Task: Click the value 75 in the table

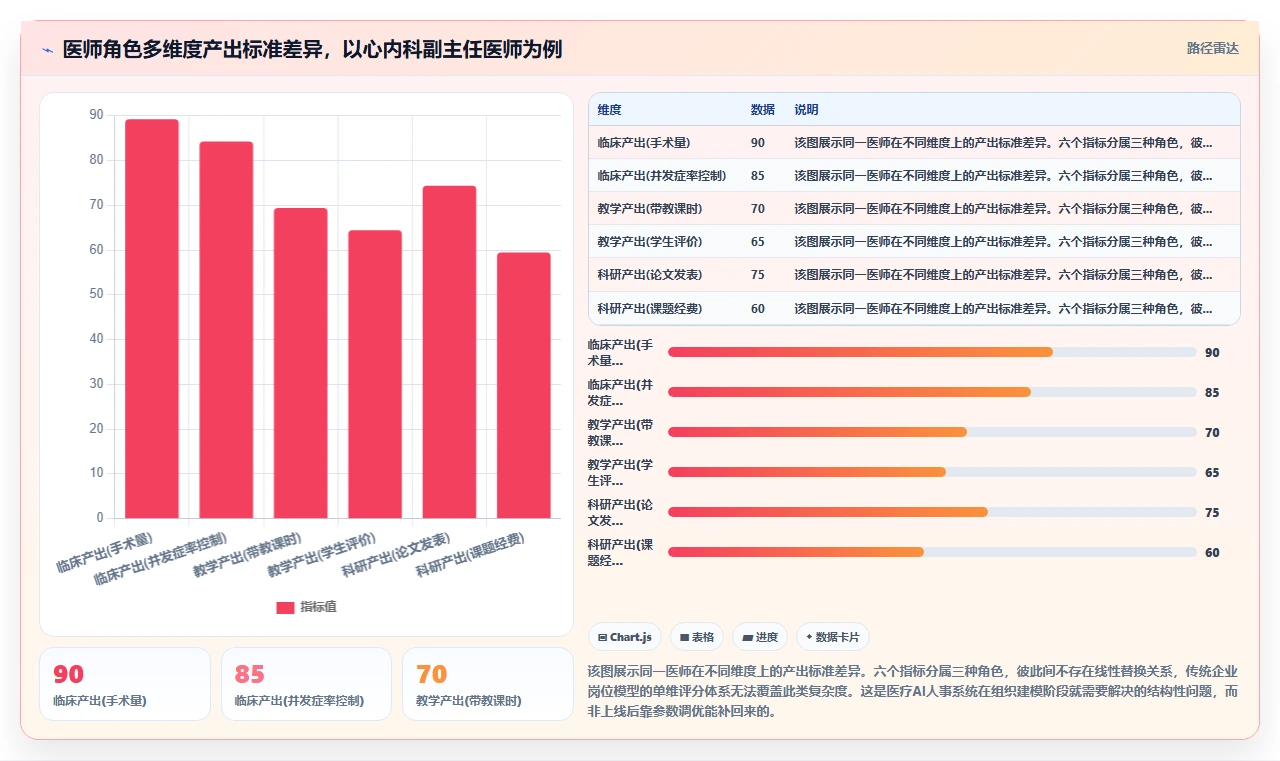Action: [x=758, y=275]
